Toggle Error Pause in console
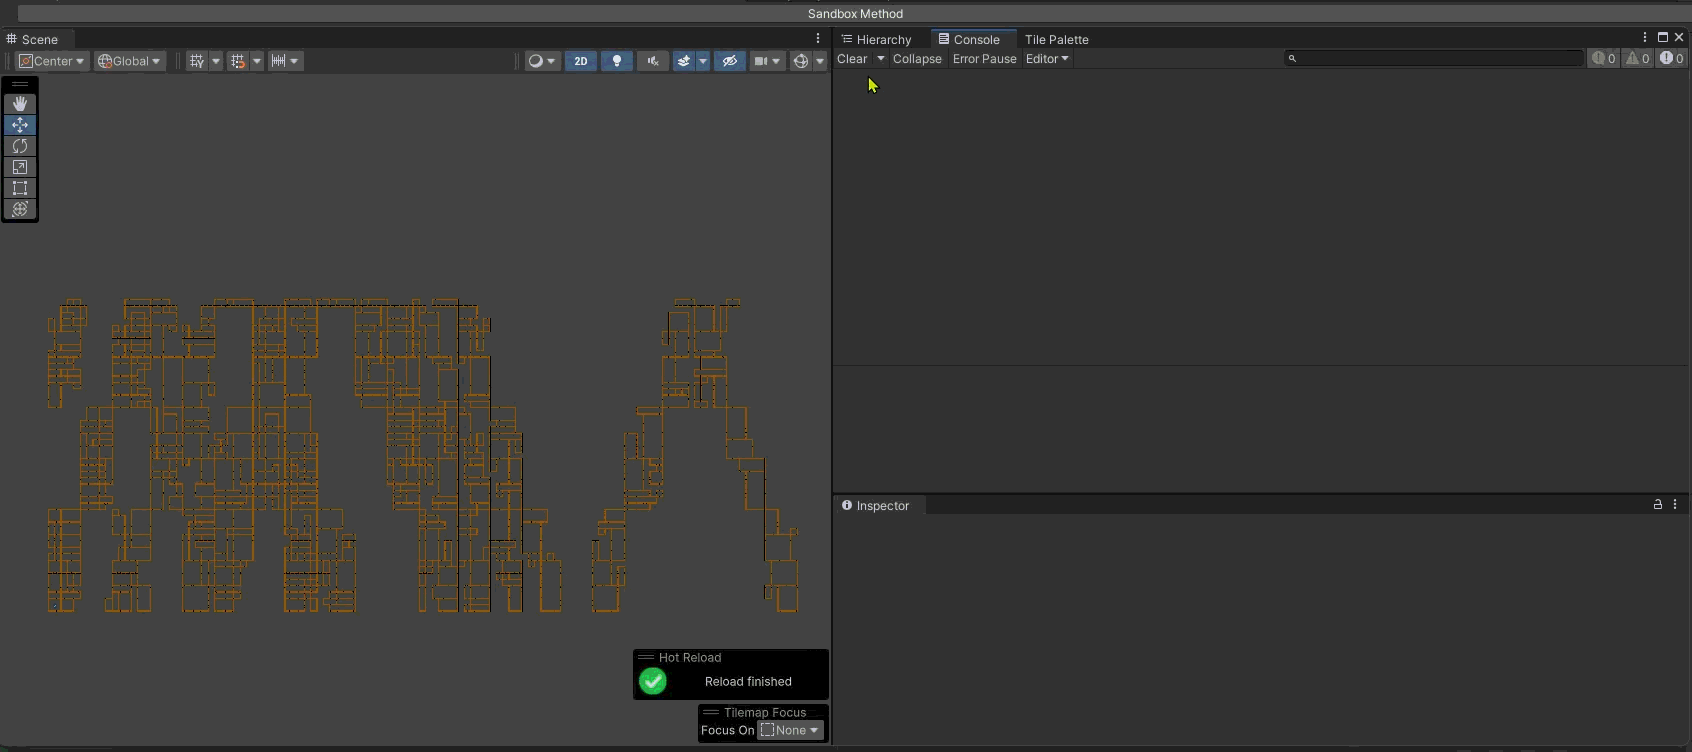The width and height of the screenshot is (1692, 752). click(x=984, y=59)
